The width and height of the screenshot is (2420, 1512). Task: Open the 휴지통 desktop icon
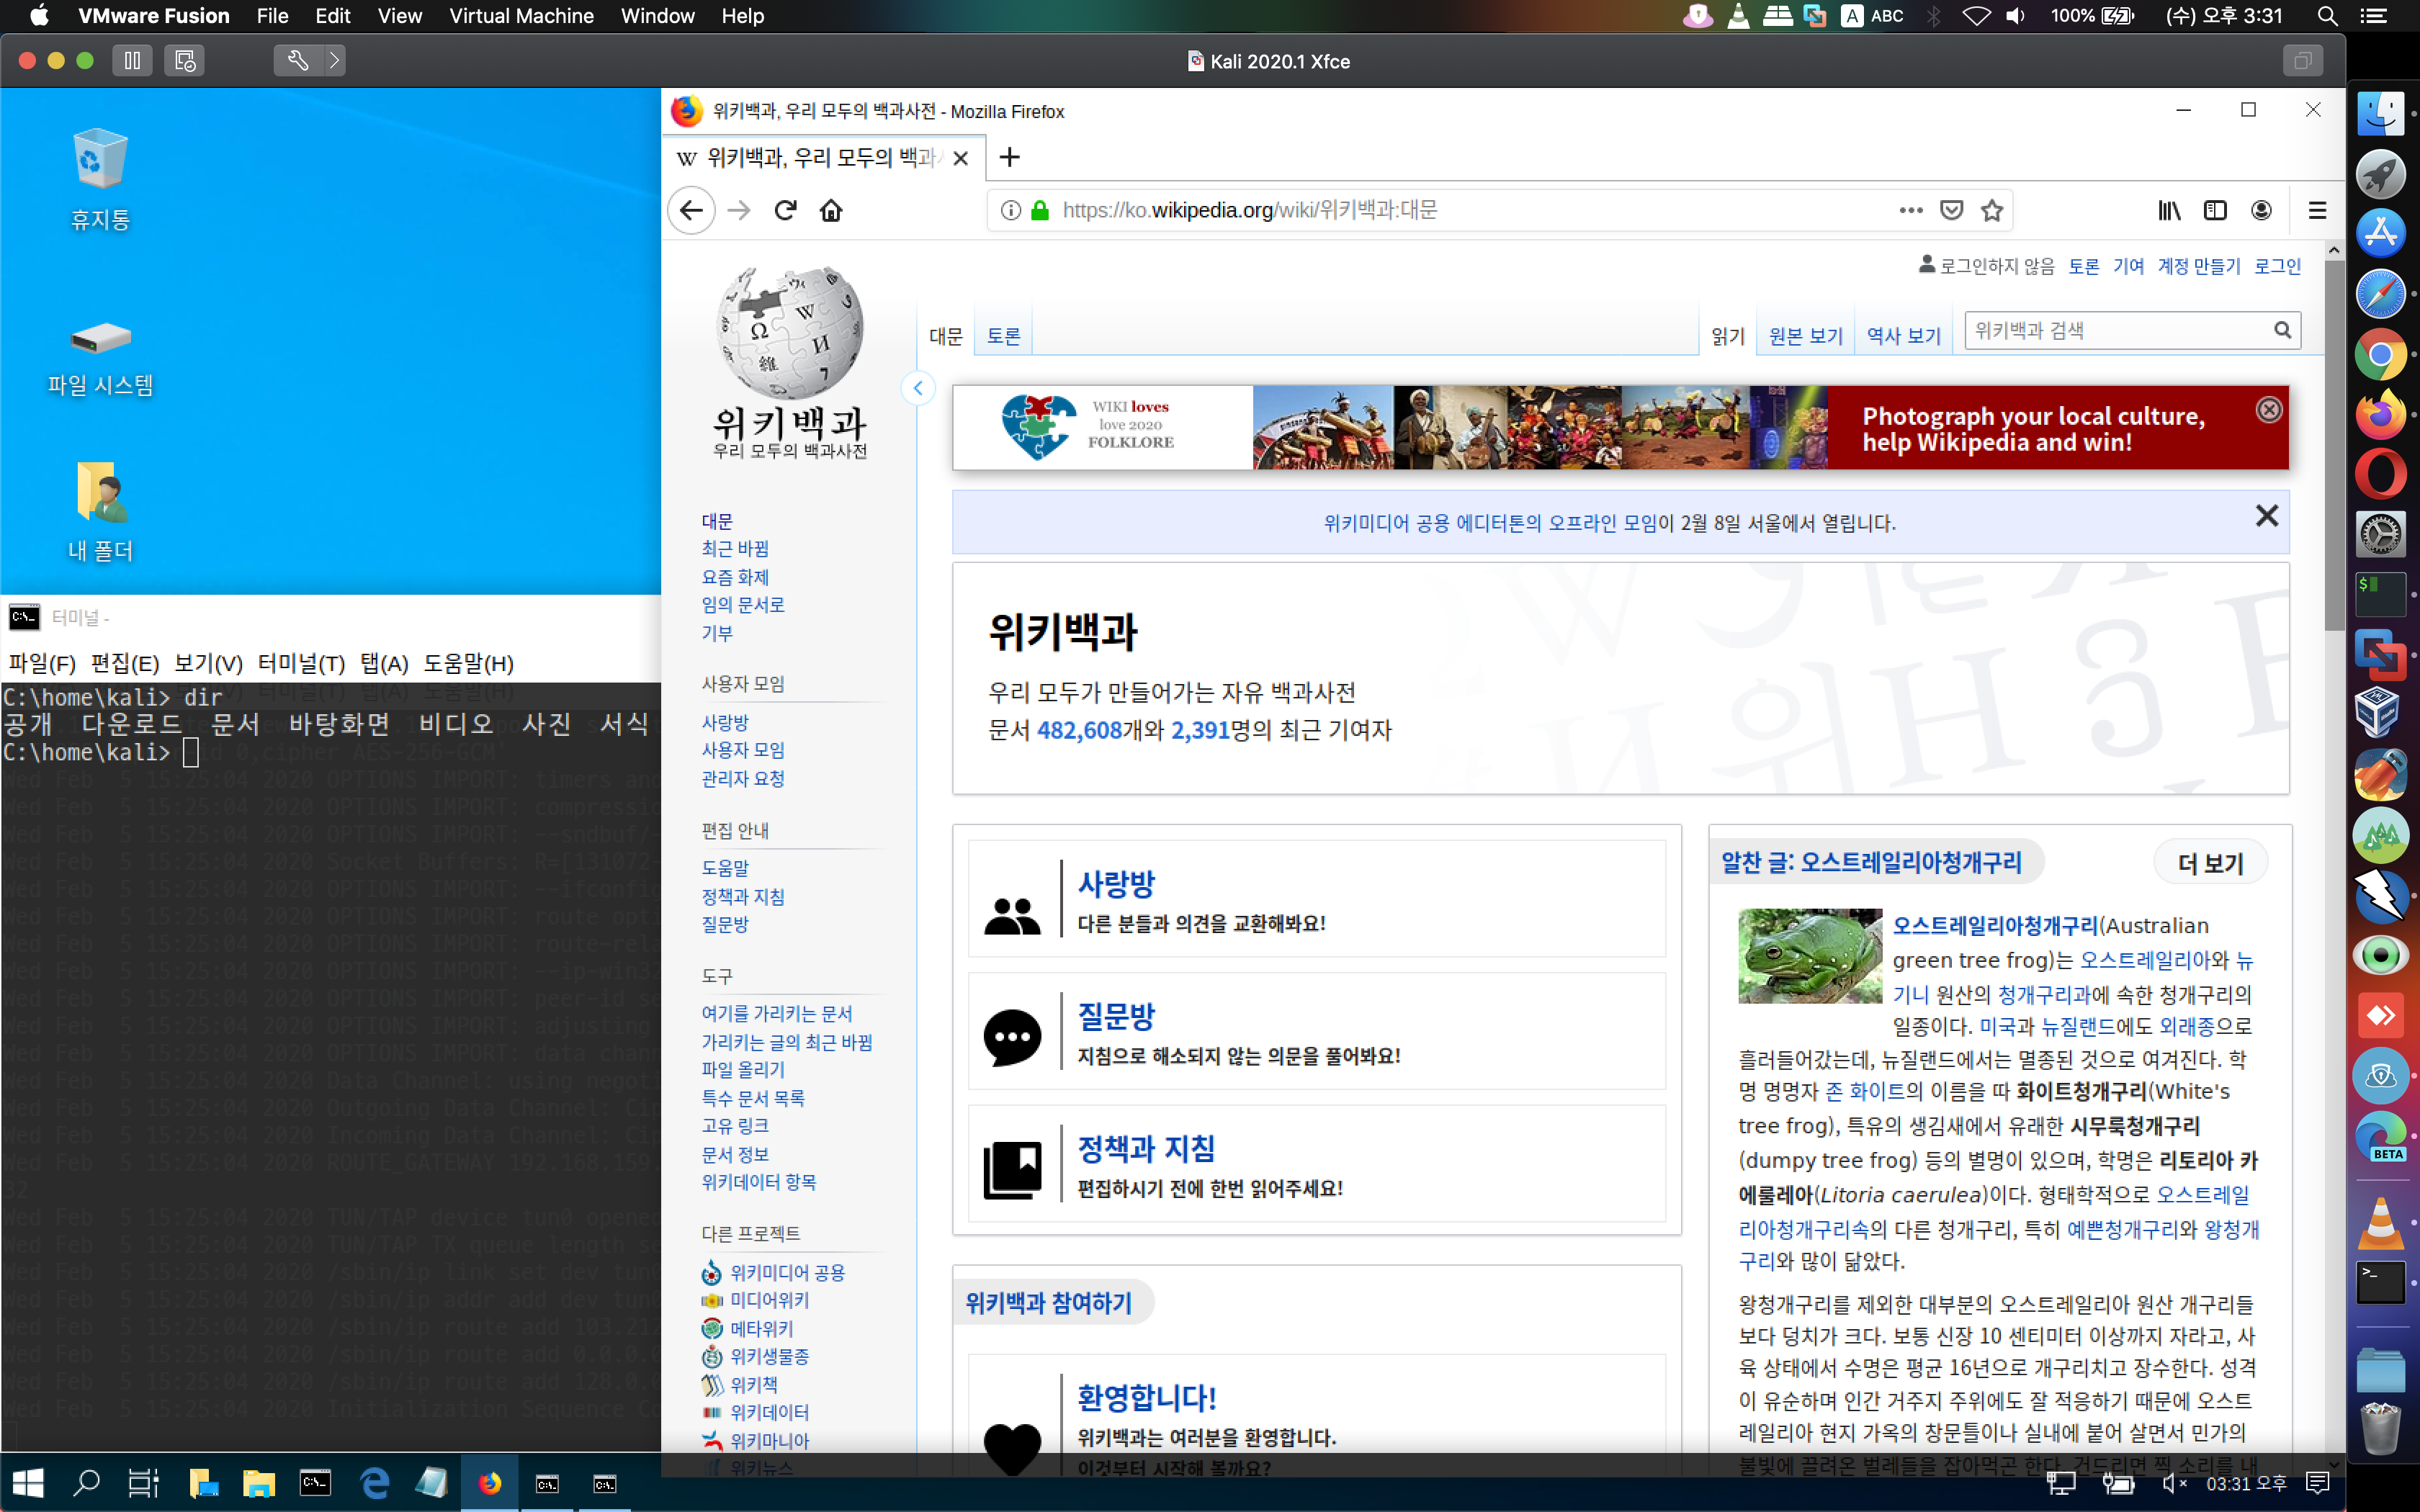coord(100,180)
